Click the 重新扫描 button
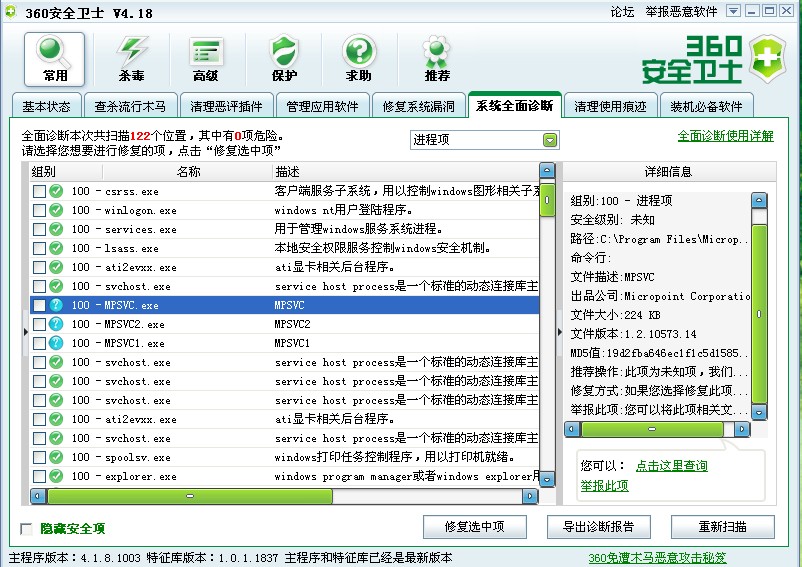802x567 pixels. coord(722,527)
